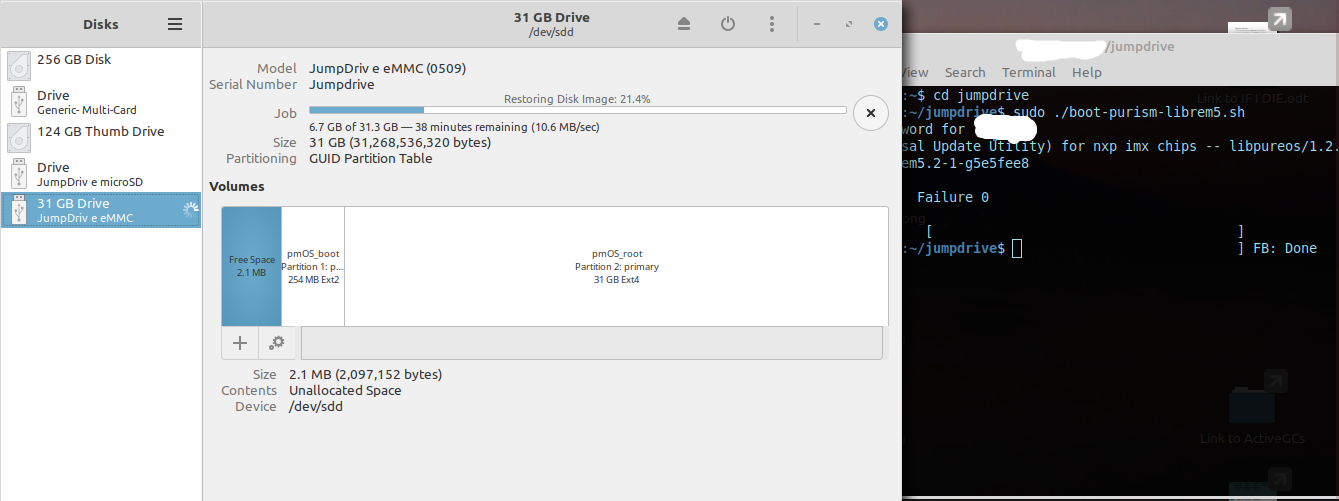Select the Generic Multi-Card drive
The width and height of the screenshot is (1339, 501).
click(100, 102)
